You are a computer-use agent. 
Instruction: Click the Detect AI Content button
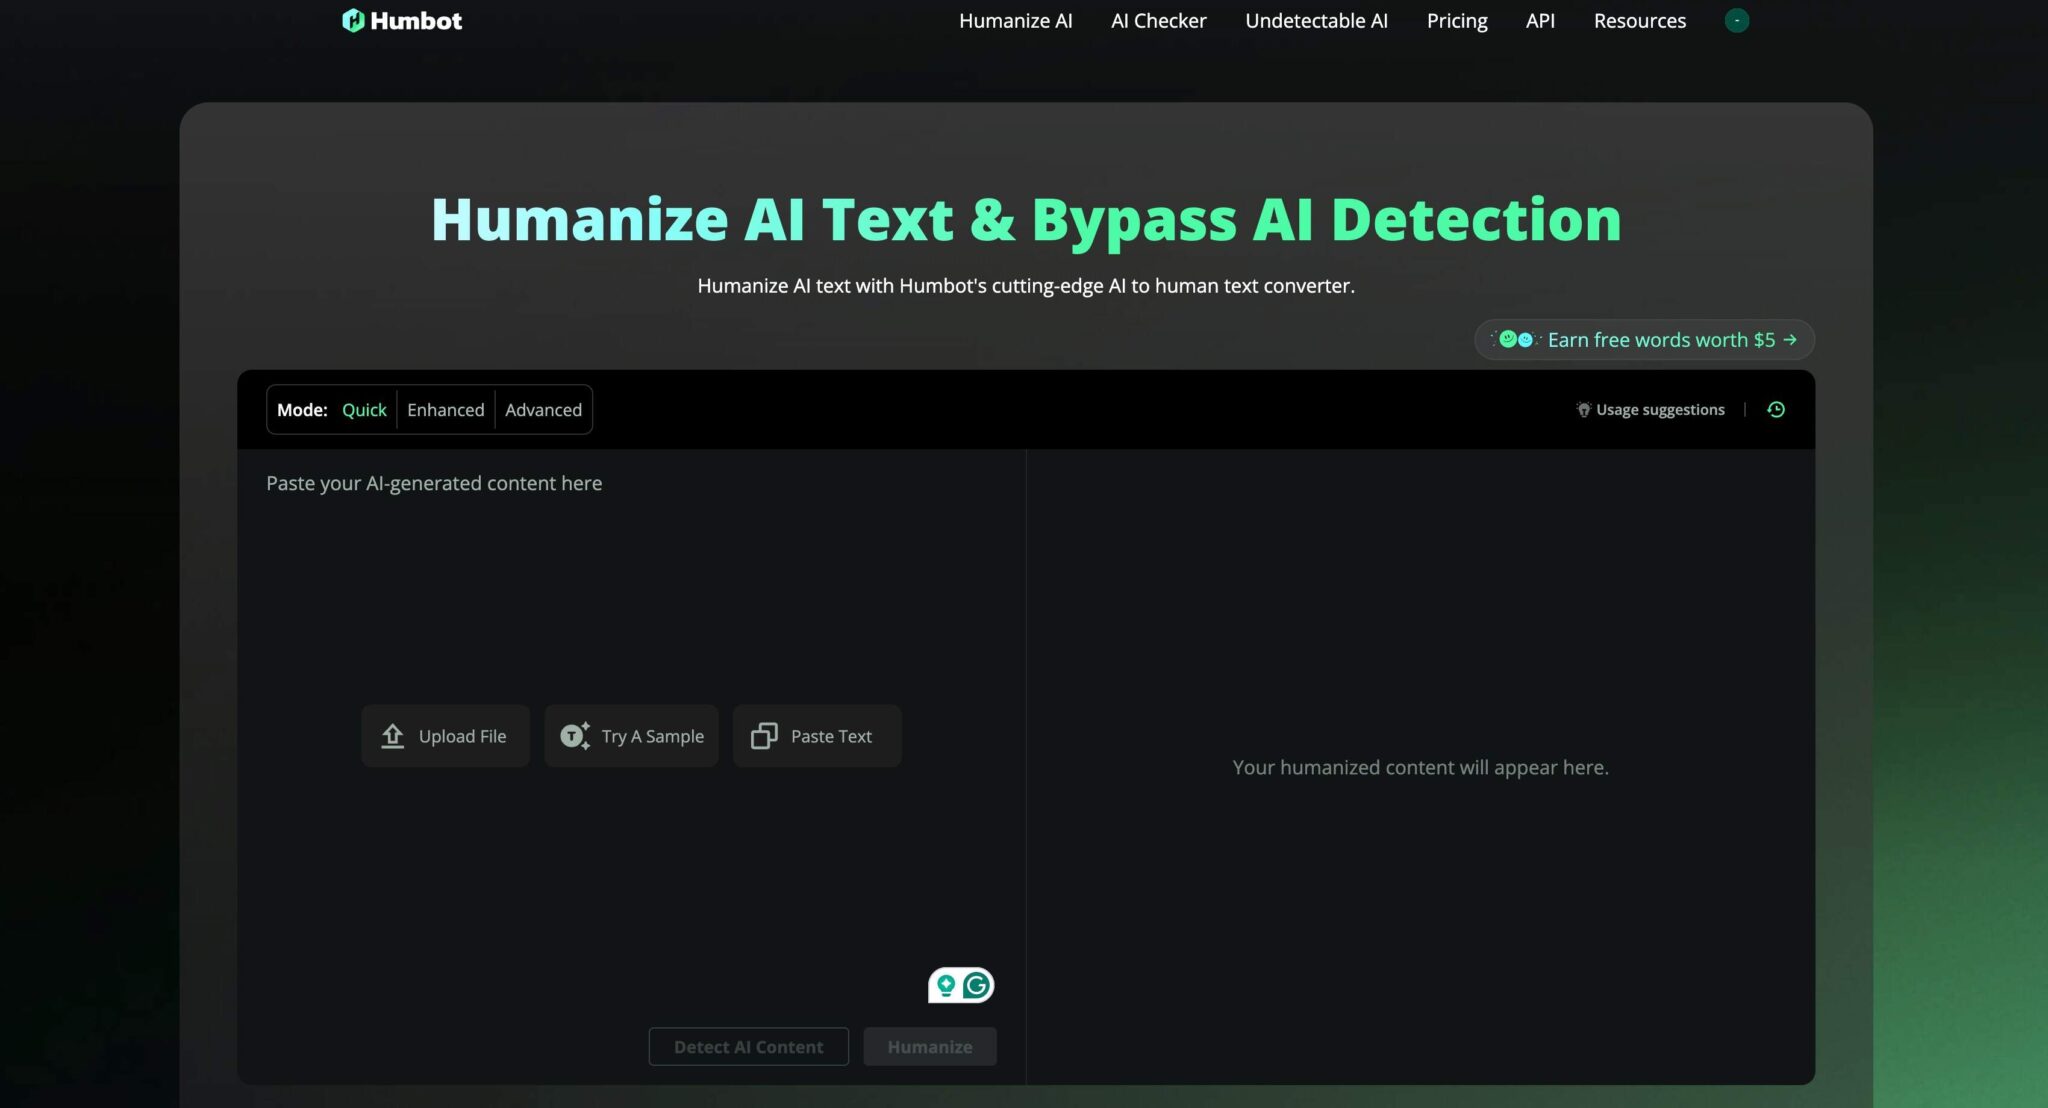point(748,1046)
